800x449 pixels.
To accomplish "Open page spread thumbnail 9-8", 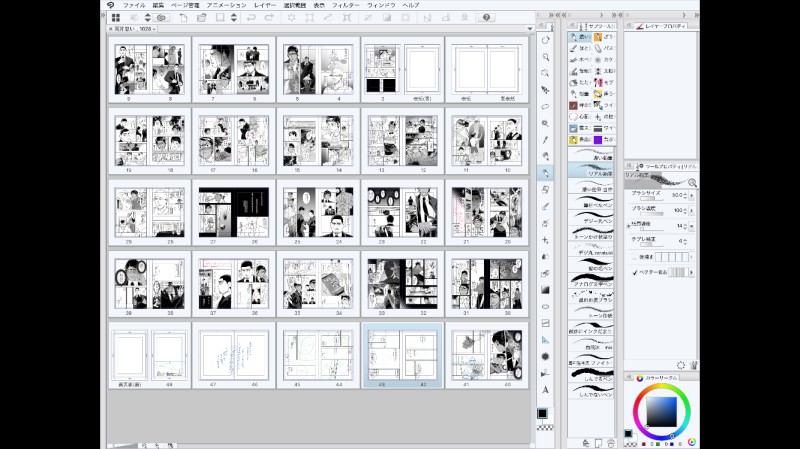I will coord(149,69).
